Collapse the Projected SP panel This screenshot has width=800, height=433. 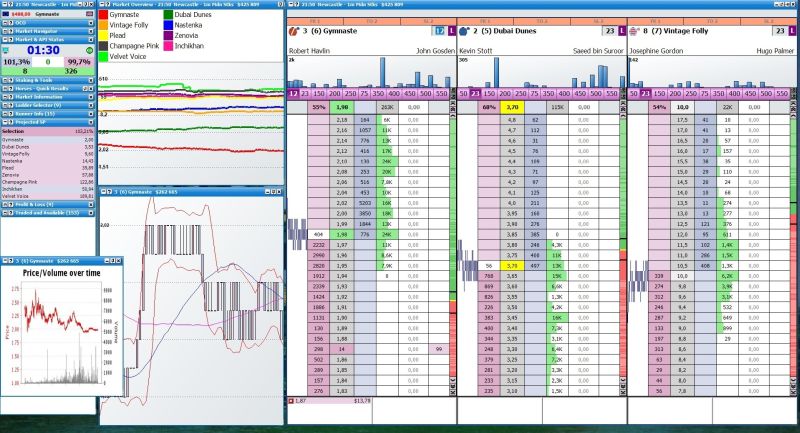(x=91, y=122)
